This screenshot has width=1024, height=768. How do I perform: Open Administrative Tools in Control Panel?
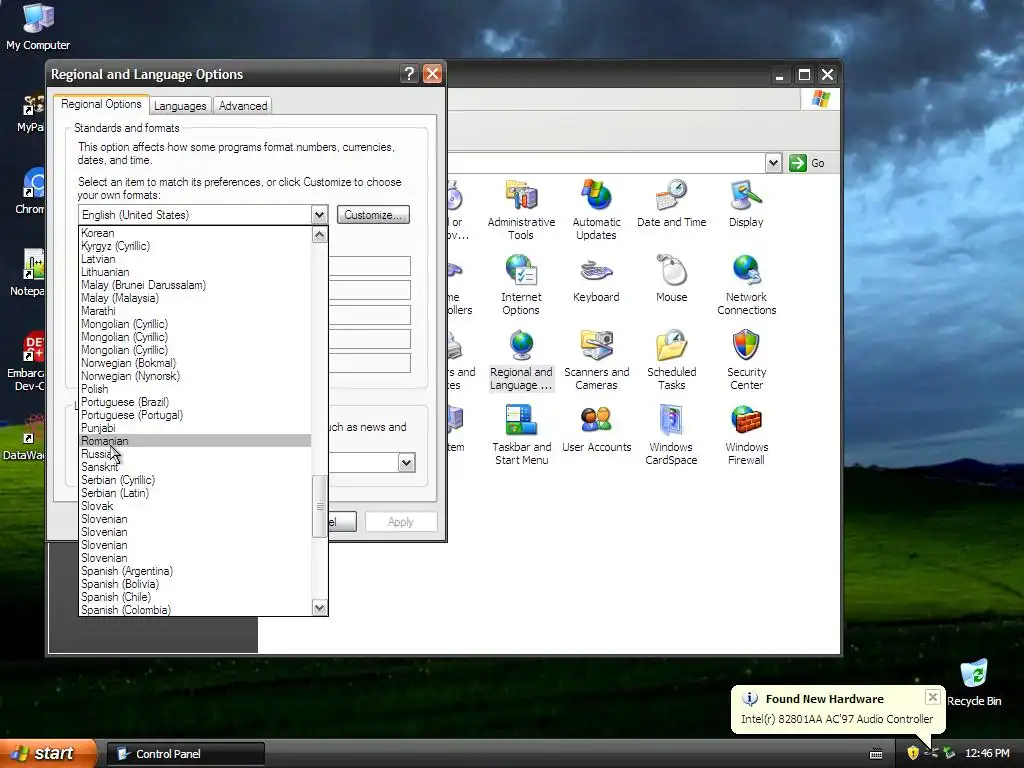pos(521,209)
